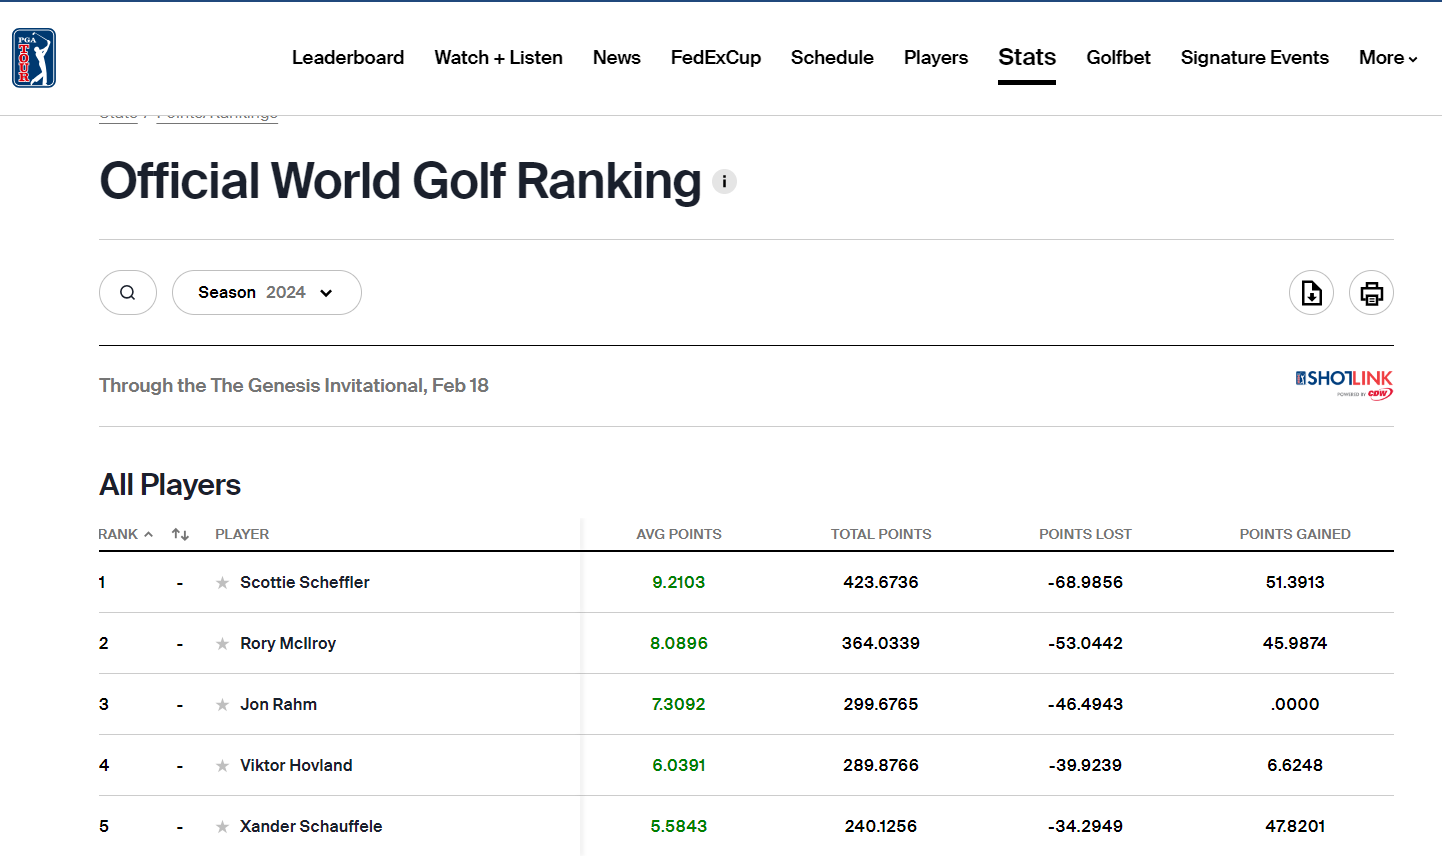This screenshot has width=1442, height=856.
Task: Open Jon Rahm's player page
Action: (x=277, y=704)
